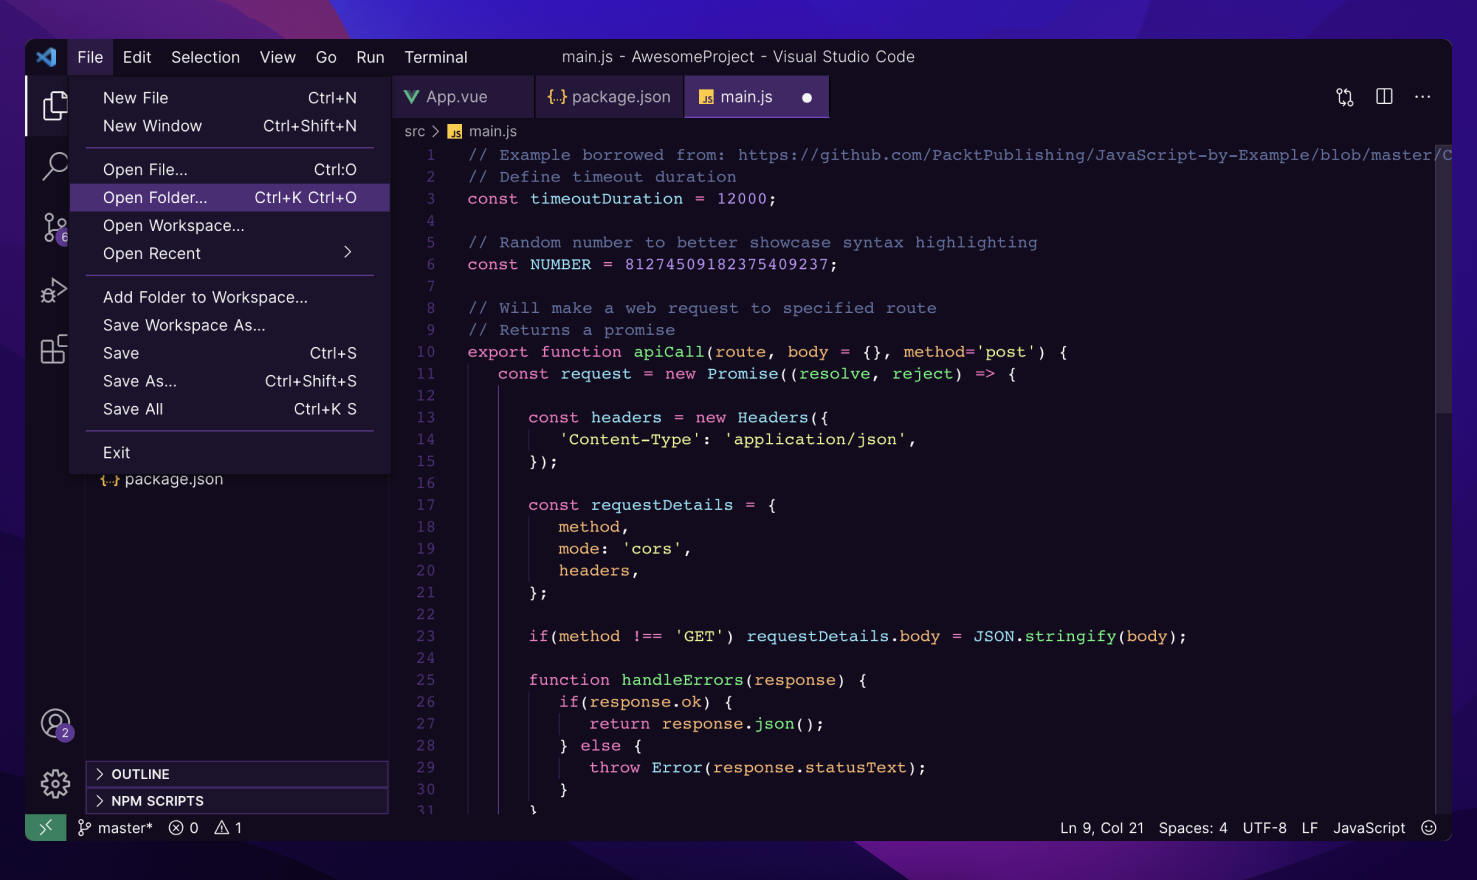Open the Go menu
Image resolution: width=1477 pixels, height=880 pixels.
(x=326, y=57)
